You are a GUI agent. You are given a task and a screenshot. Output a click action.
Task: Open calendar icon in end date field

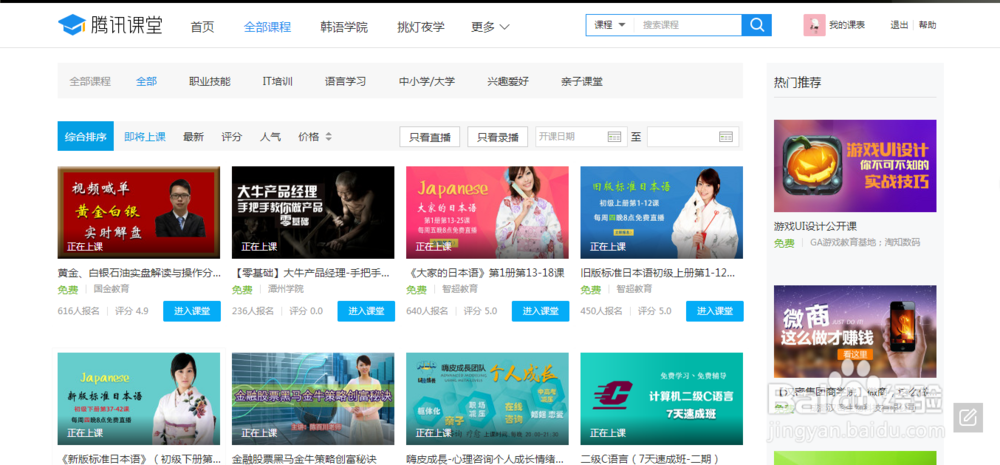(726, 137)
